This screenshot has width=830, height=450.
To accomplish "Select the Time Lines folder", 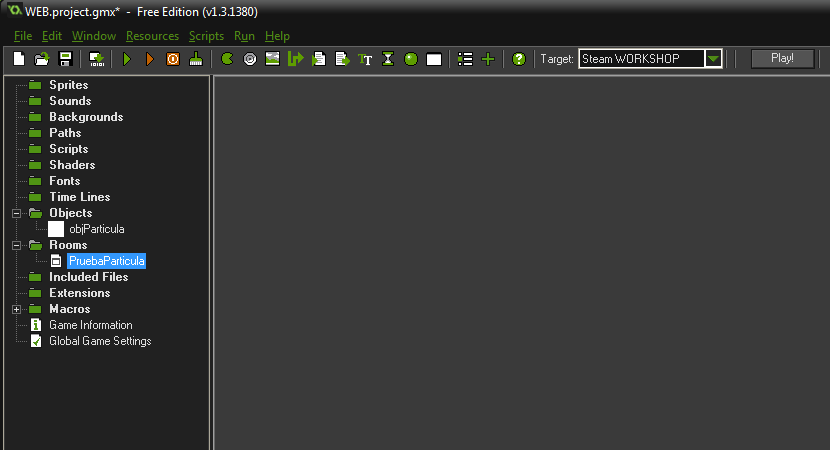I will pyautogui.click(x=80, y=197).
